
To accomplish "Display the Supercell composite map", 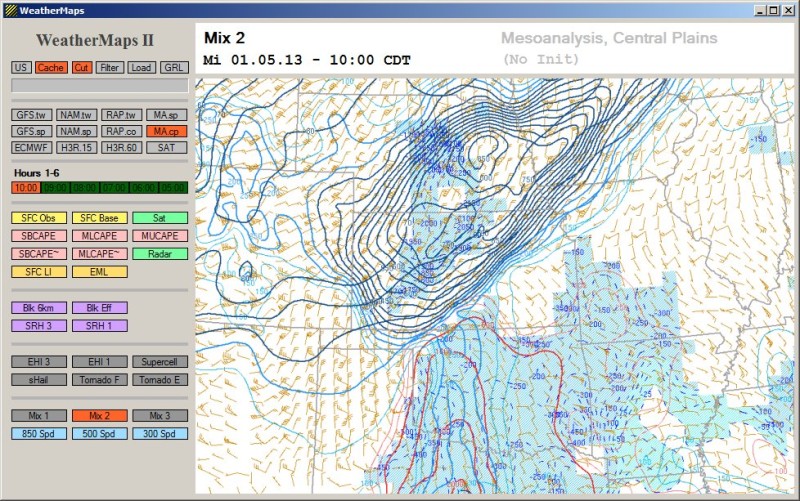I will pyautogui.click(x=159, y=361).
